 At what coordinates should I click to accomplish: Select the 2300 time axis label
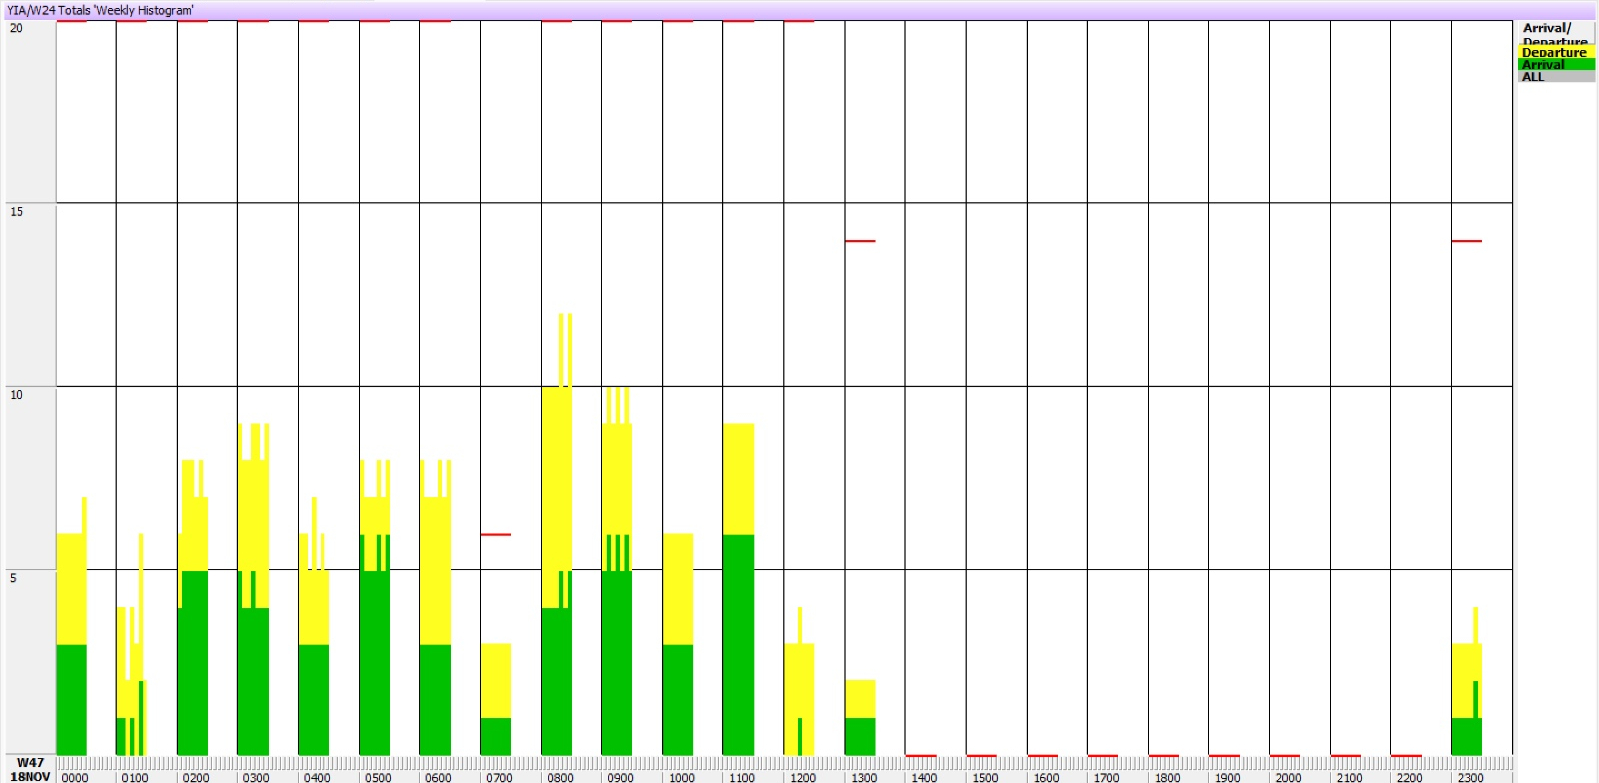(1470, 777)
